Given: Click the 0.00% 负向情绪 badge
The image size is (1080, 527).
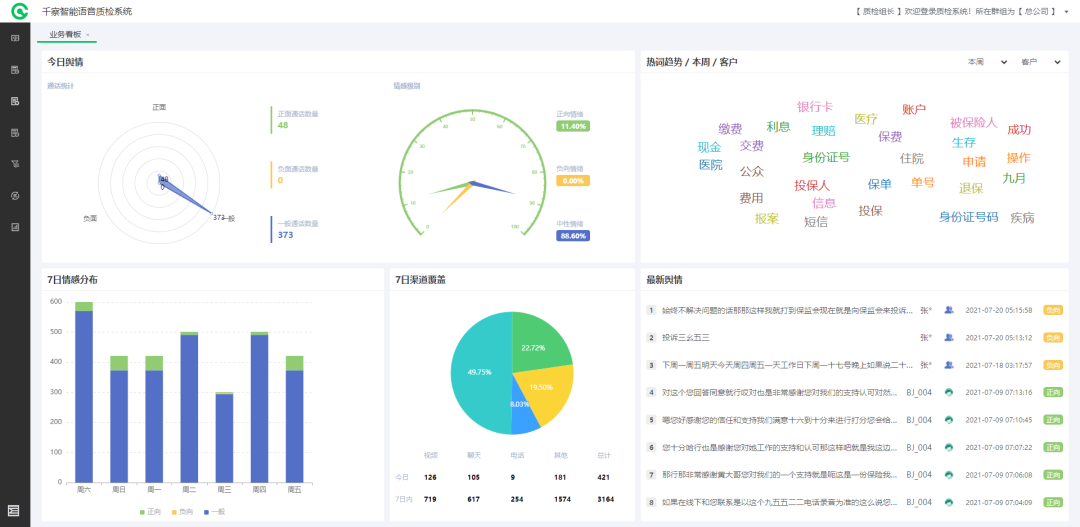Looking at the screenshot, I should [x=573, y=181].
